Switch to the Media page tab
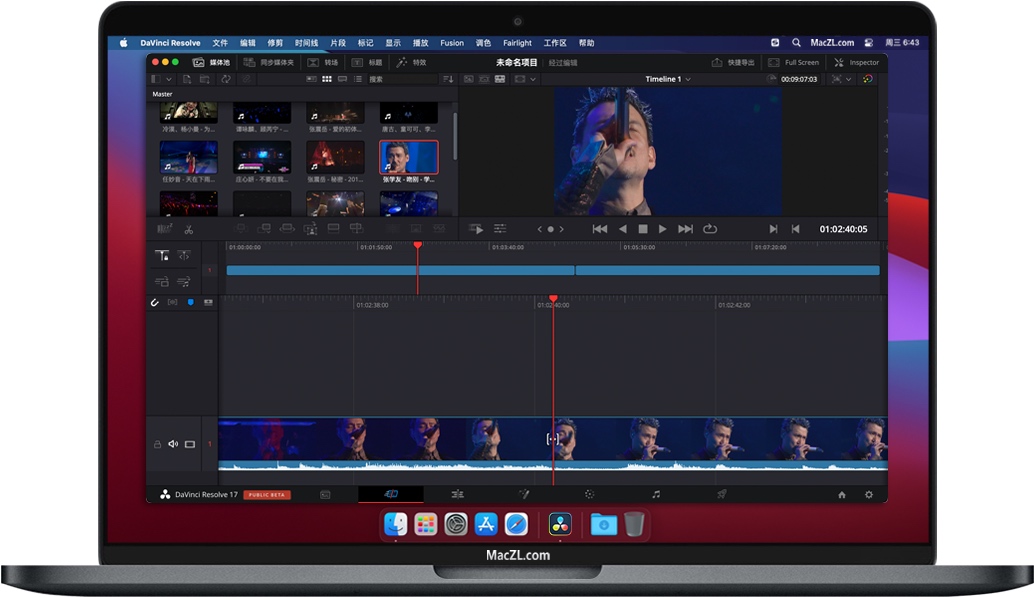Image resolution: width=1034 pixels, height=597 pixels. click(x=325, y=494)
